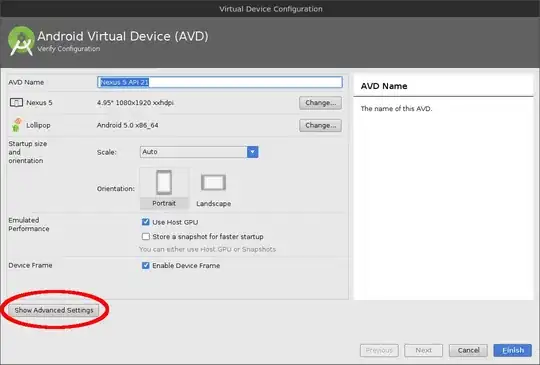Image resolution: width=540 pixels, height=365 pixels.
Task: Finish the AVD configuration
Action: pos(512,350)
